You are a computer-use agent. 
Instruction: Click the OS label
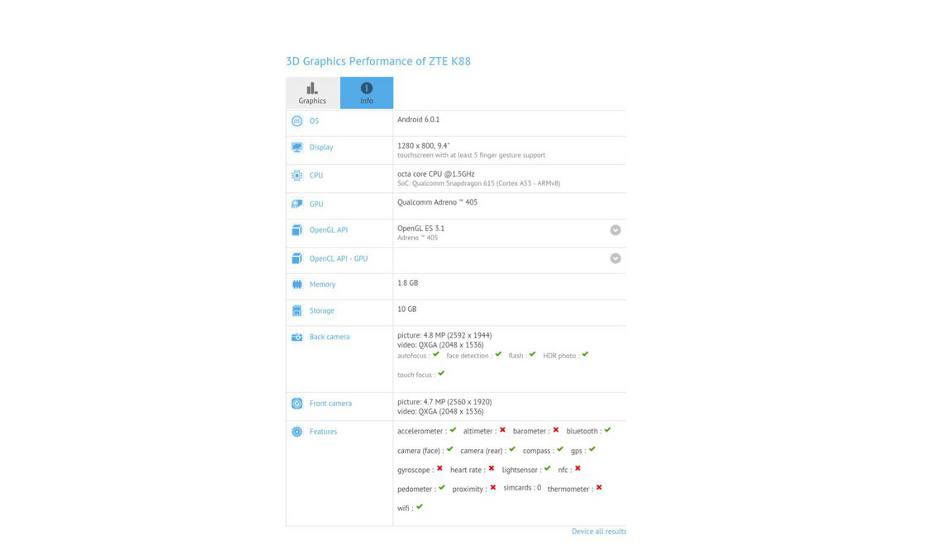pyautogui.click(x=314, y=121)
